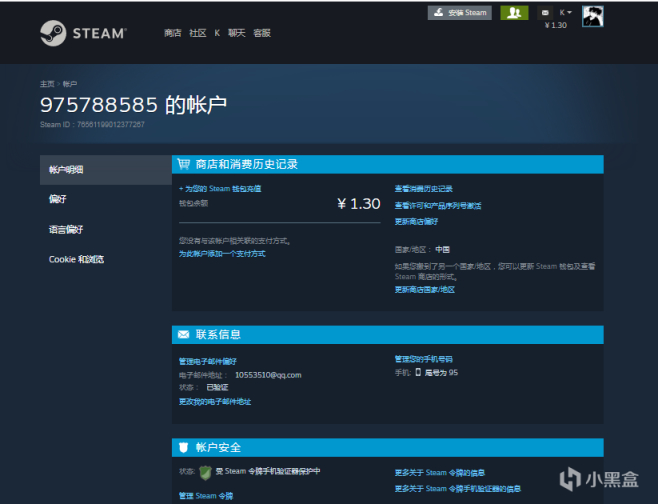
Task: Open 管理您的手机号码 link
Action: tap(423, 359)
